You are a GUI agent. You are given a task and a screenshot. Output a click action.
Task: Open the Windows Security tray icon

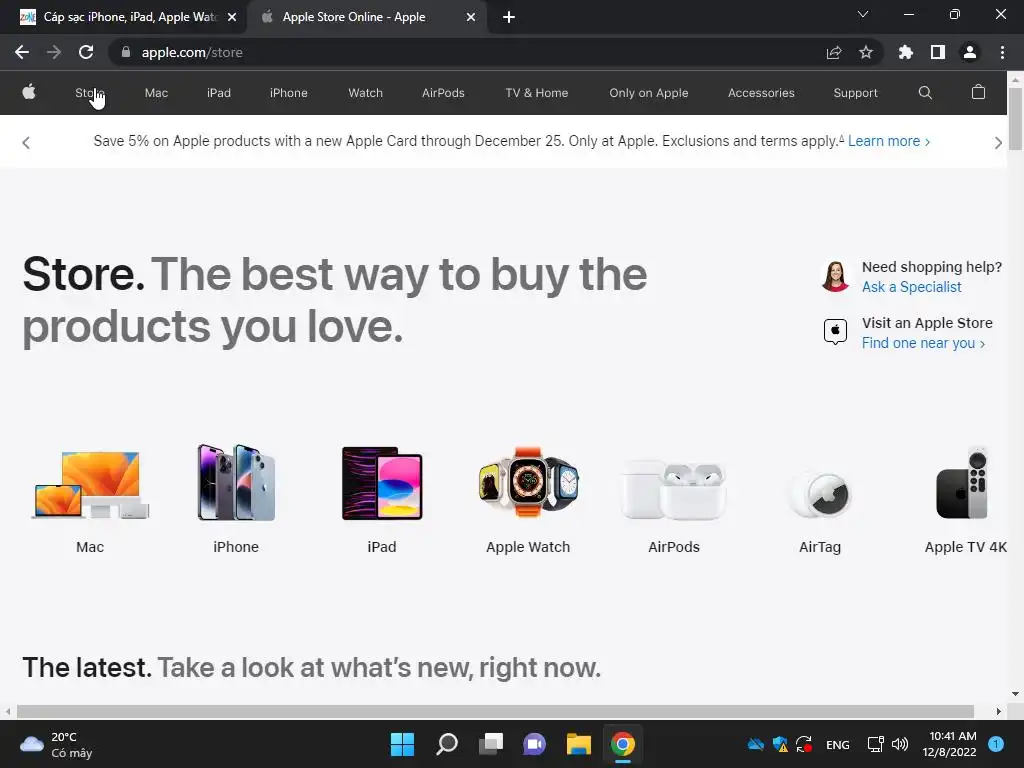point(780,744)
